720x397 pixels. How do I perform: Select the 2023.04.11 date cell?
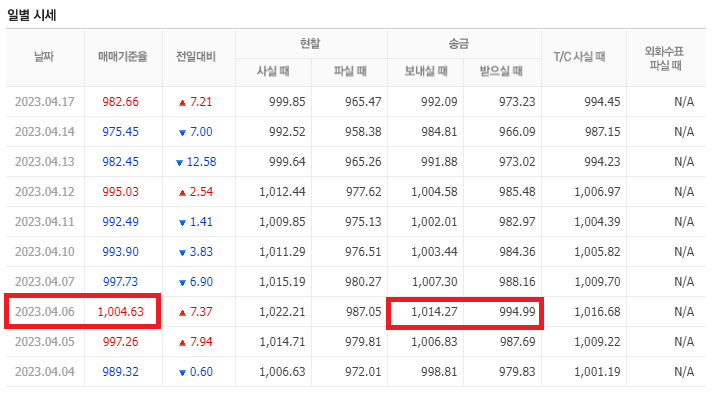[x=45, y=222]
